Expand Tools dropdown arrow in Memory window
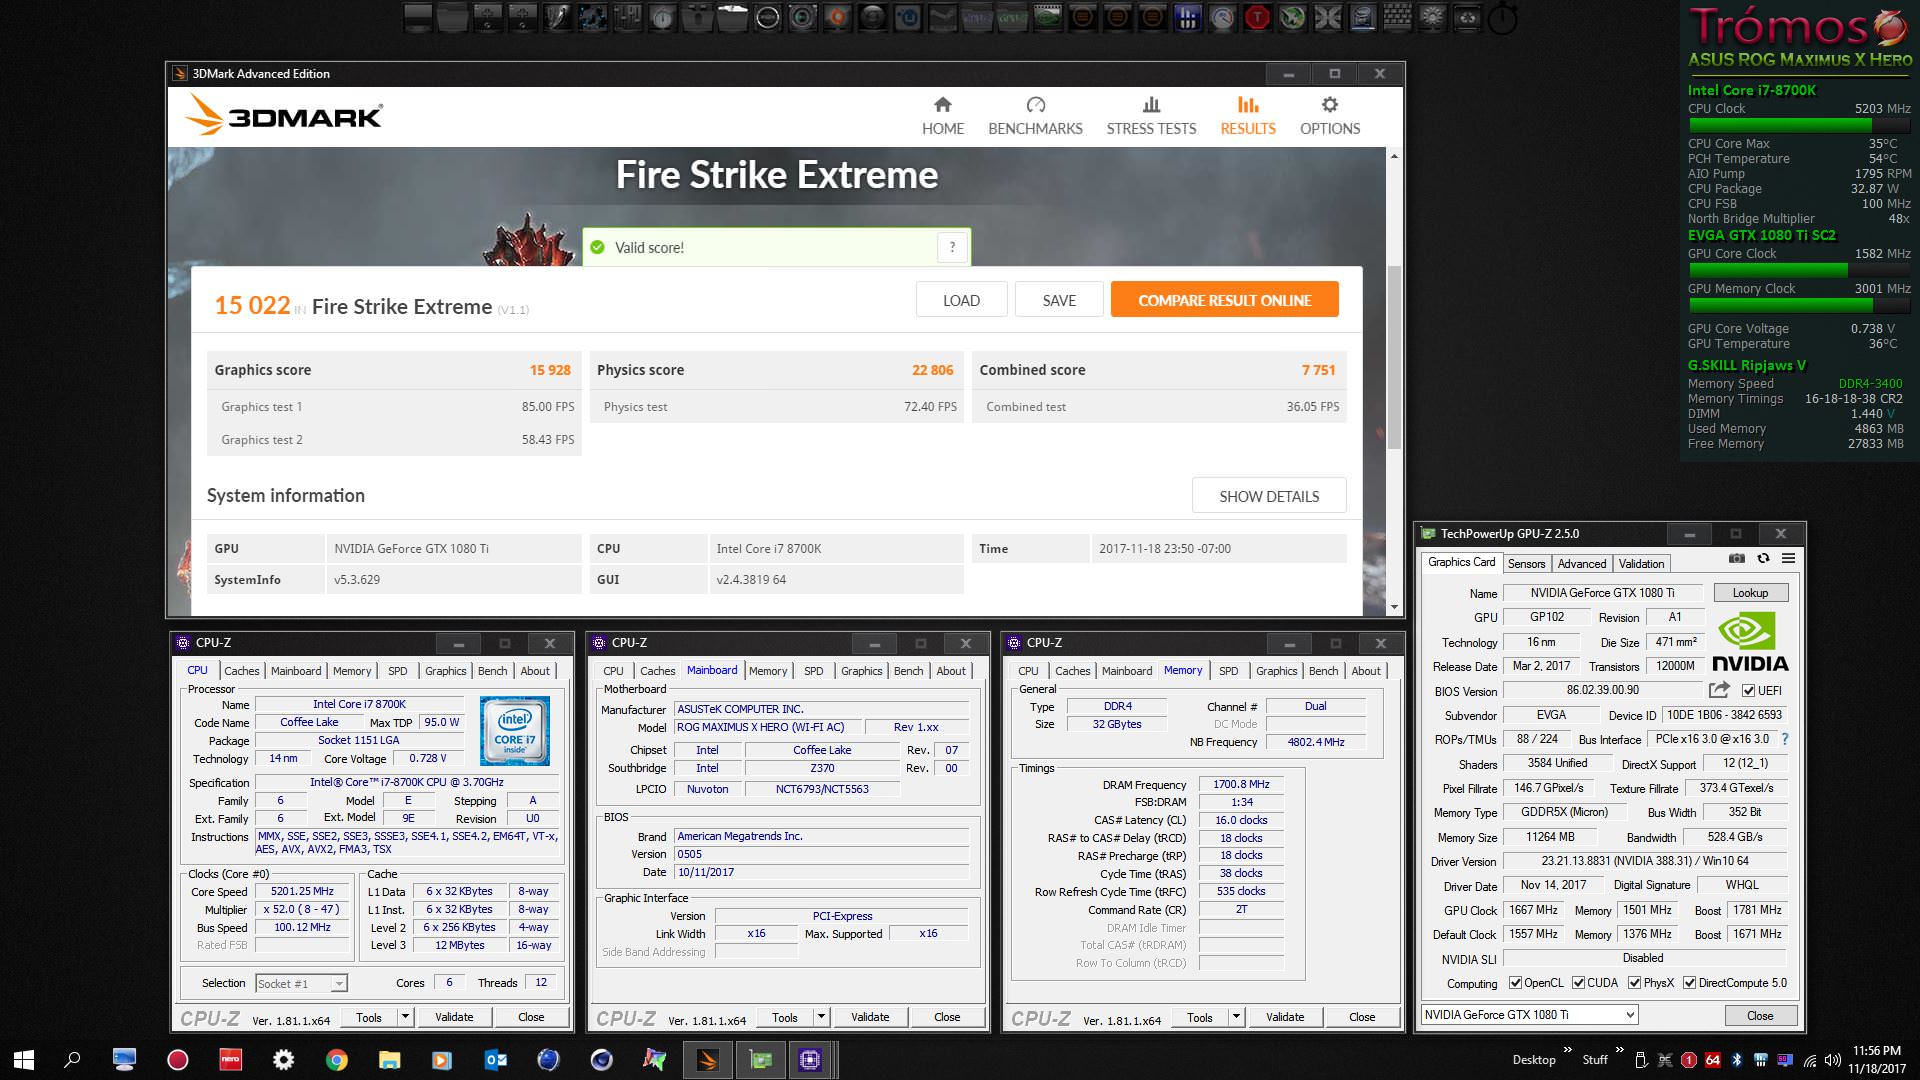Image resolution: width=1920 pixels, height=1080 pixels. [1236, 1017]
